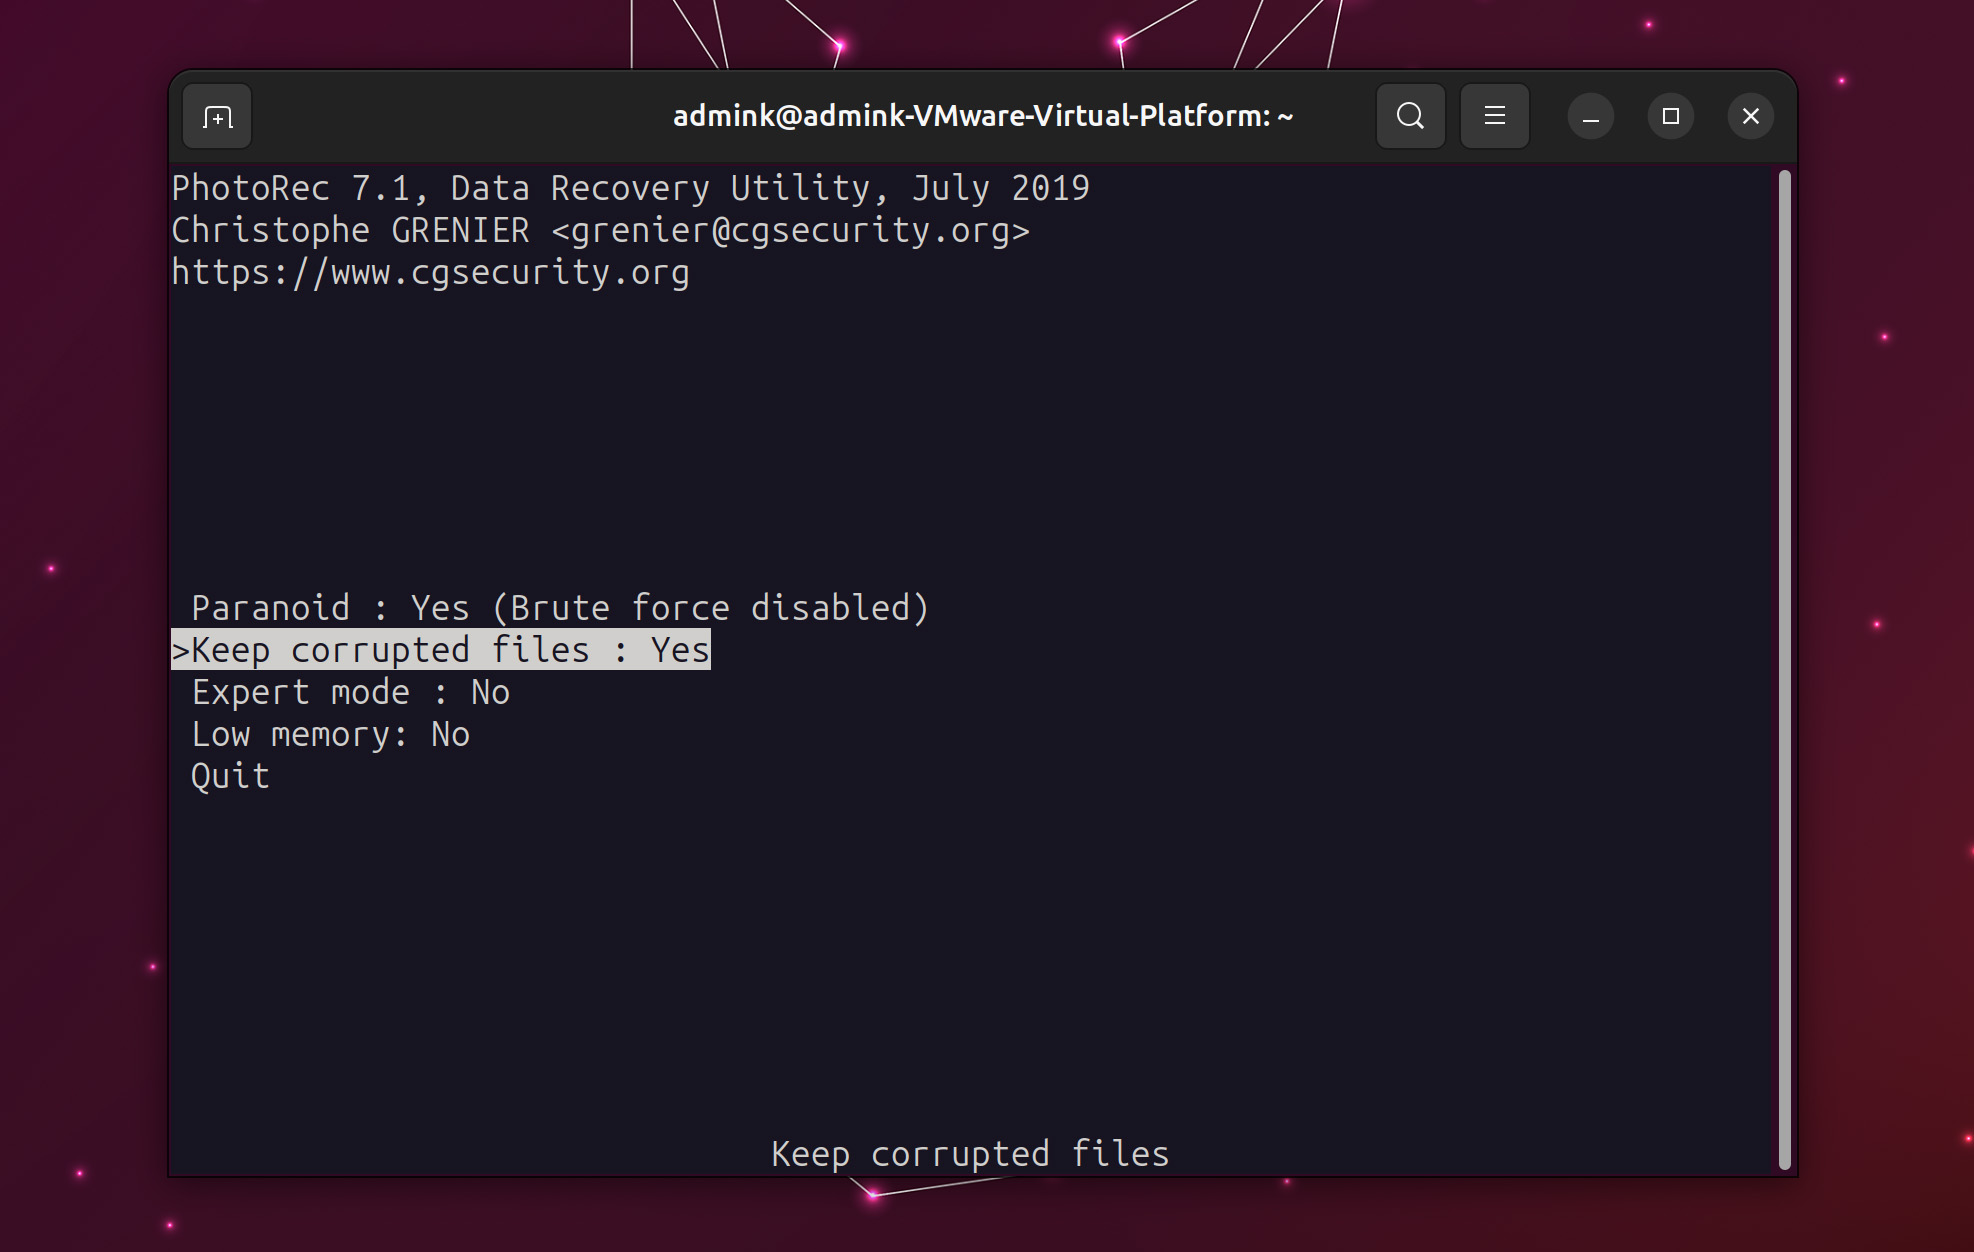Maximize the terminal window
Image resolution: width=1974 pixels, height=1252 pixels.
click(1670, 116)
